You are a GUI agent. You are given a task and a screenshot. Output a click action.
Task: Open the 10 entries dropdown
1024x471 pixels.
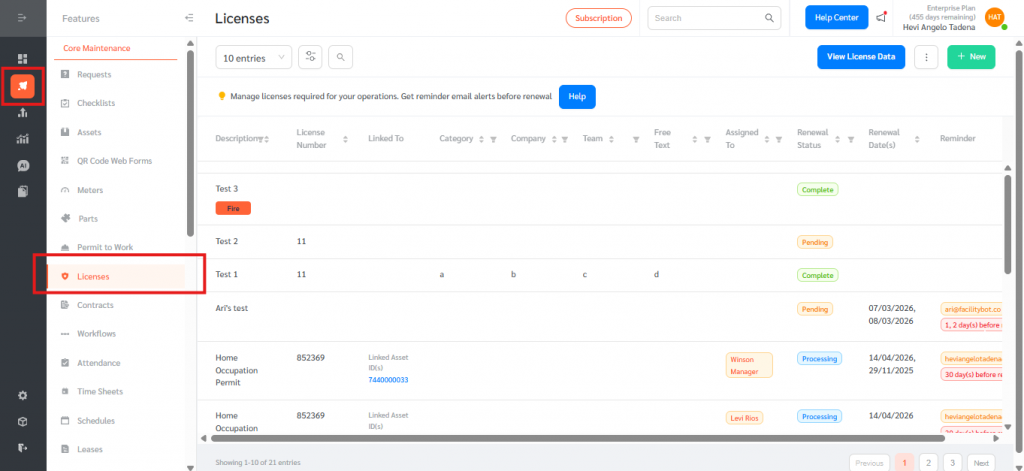click(x=253, y=58)
